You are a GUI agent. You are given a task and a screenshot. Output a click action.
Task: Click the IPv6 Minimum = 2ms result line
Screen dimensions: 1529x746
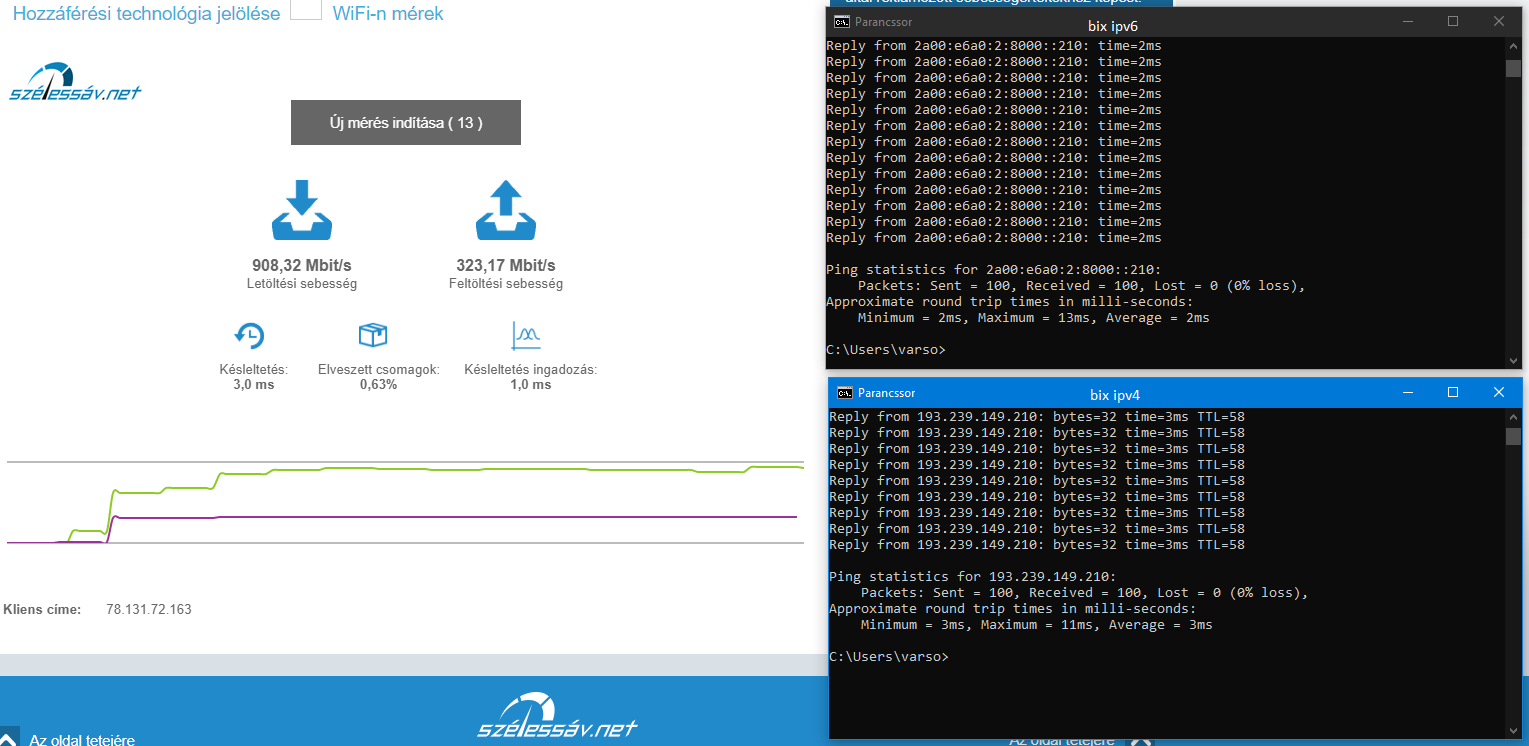tap(1033, 318)
